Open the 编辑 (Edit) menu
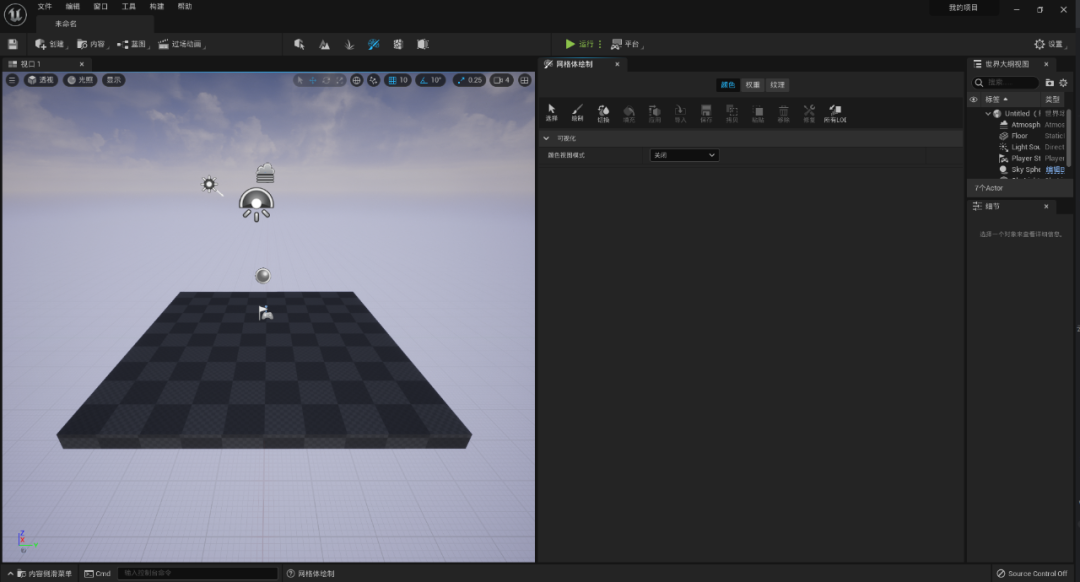Image resolution: width=1080 pixels, height=582 pixels. click(72, 6)
